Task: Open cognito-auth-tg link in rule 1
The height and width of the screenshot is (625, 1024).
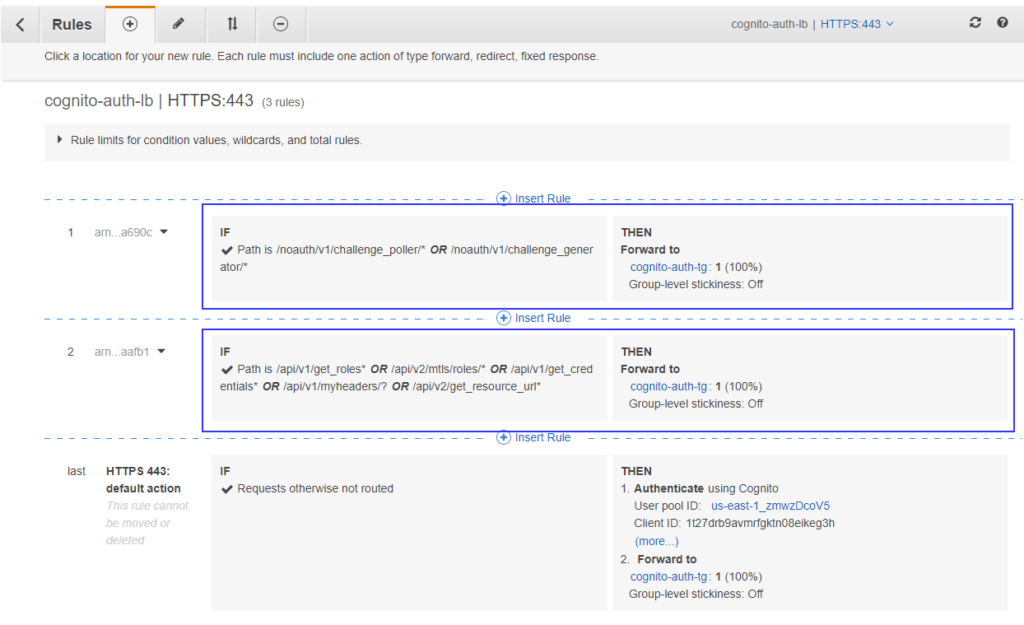Action: pos(668,267)
